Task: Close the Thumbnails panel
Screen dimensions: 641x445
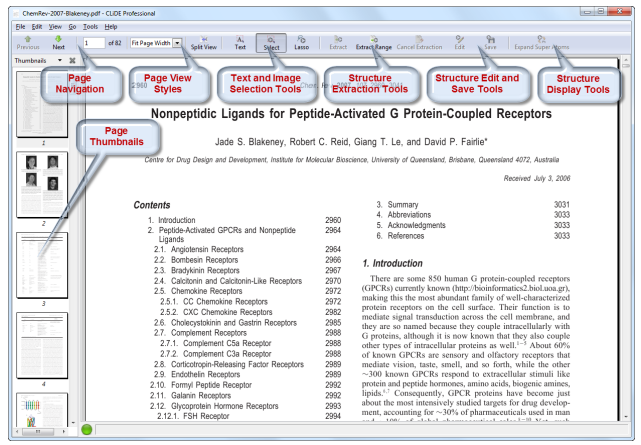Action: (x=72, y=60)
